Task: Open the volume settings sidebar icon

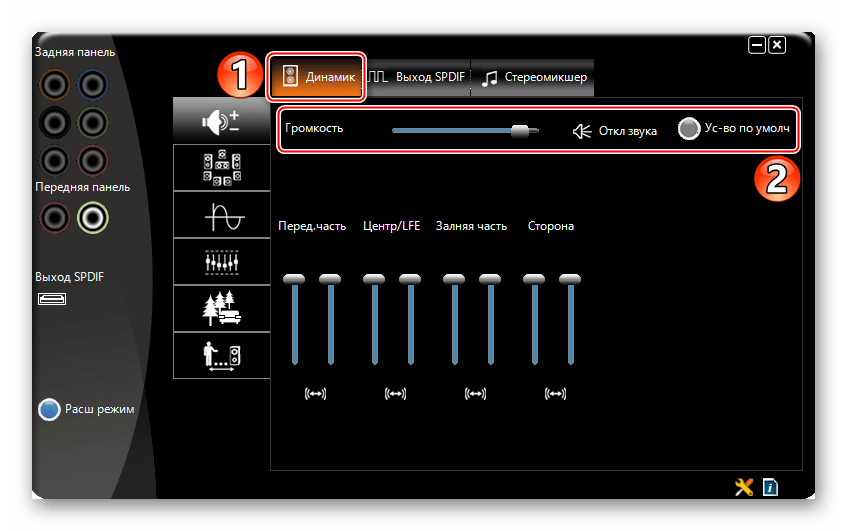Action: click(221, 121)
